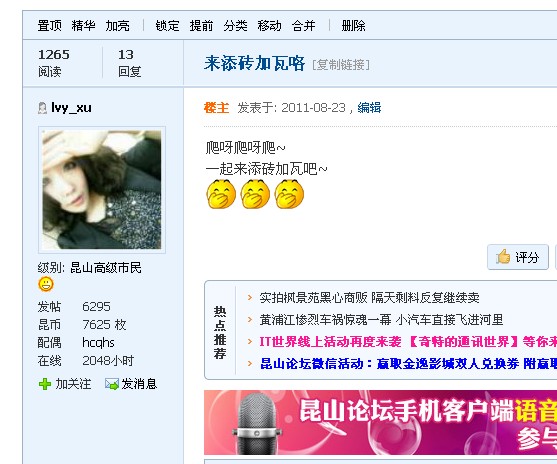
Task: Open hot topic 黄浦江惨烈车祸惊魂一幕
Action: click(381, 320)
